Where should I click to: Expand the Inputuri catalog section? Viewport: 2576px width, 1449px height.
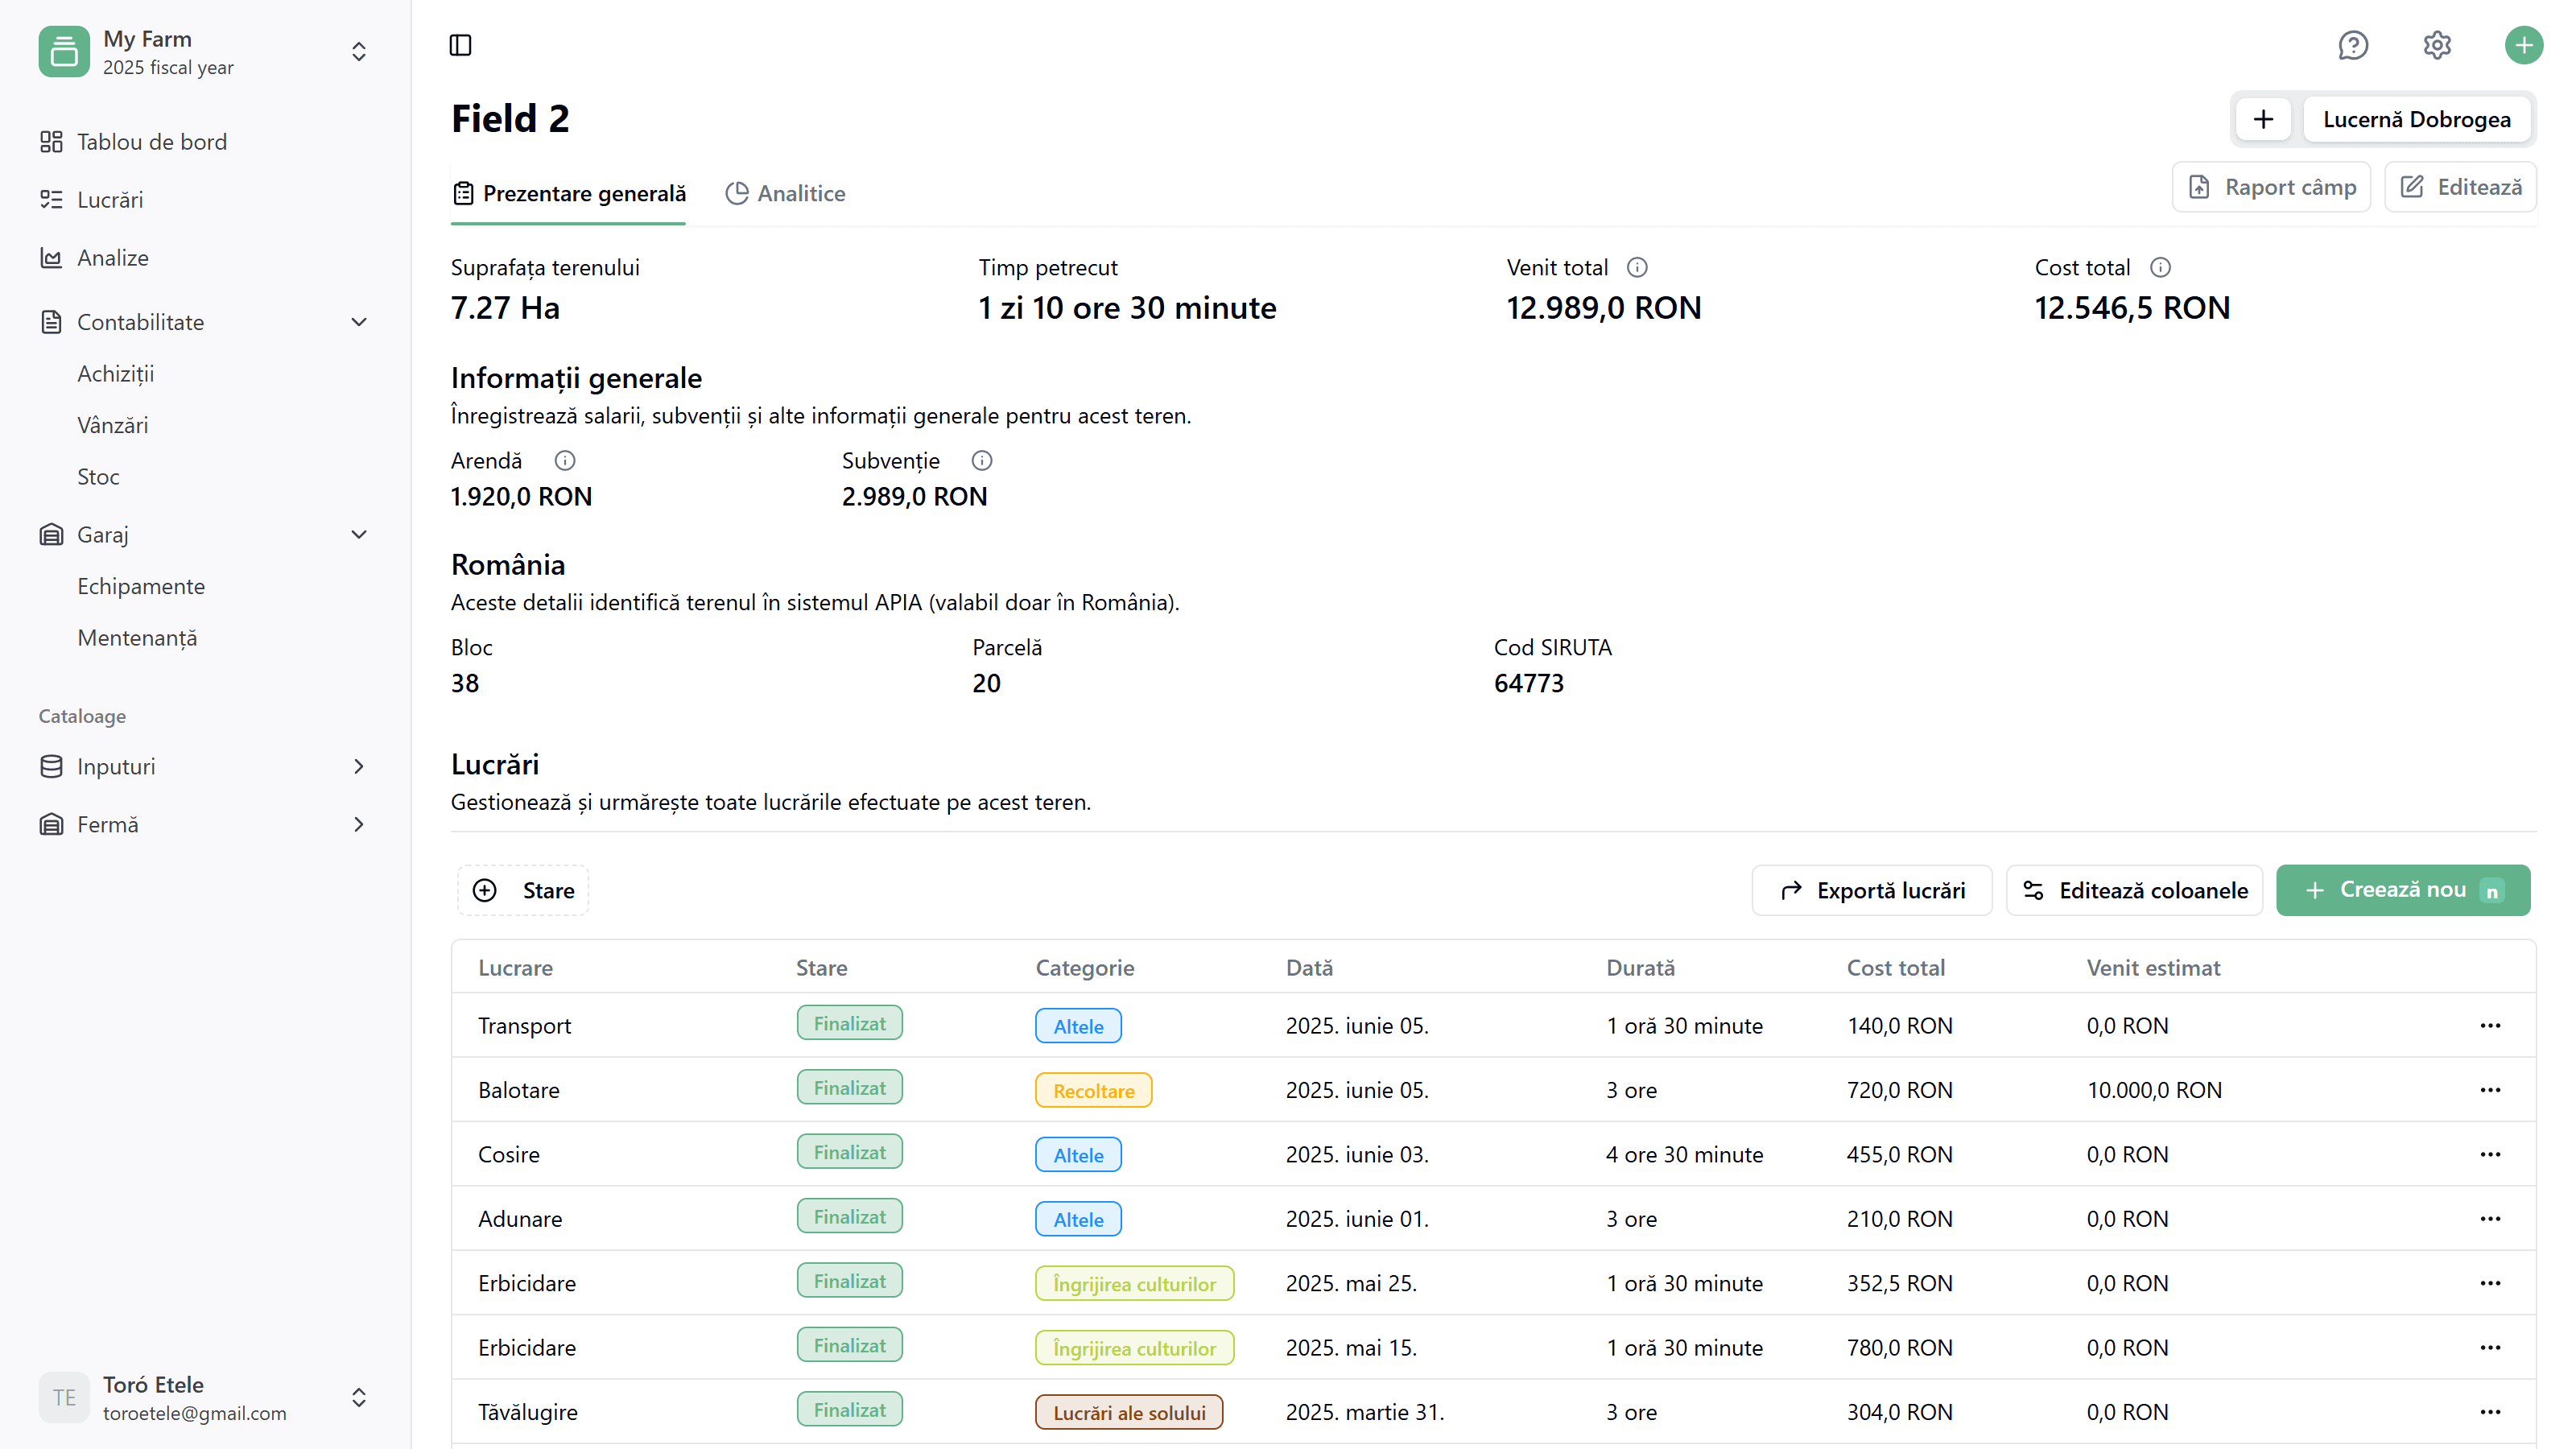[359, 766]
